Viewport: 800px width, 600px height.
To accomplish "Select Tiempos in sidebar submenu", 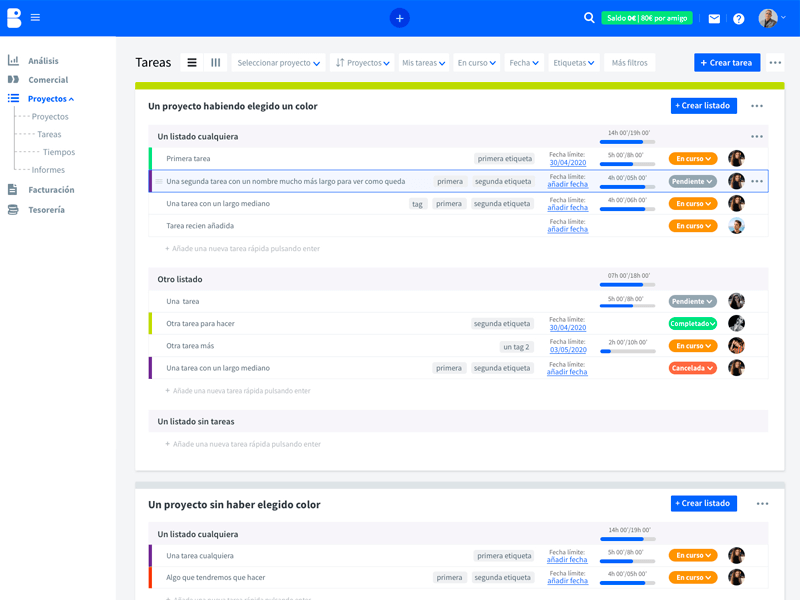I will 59,152.
